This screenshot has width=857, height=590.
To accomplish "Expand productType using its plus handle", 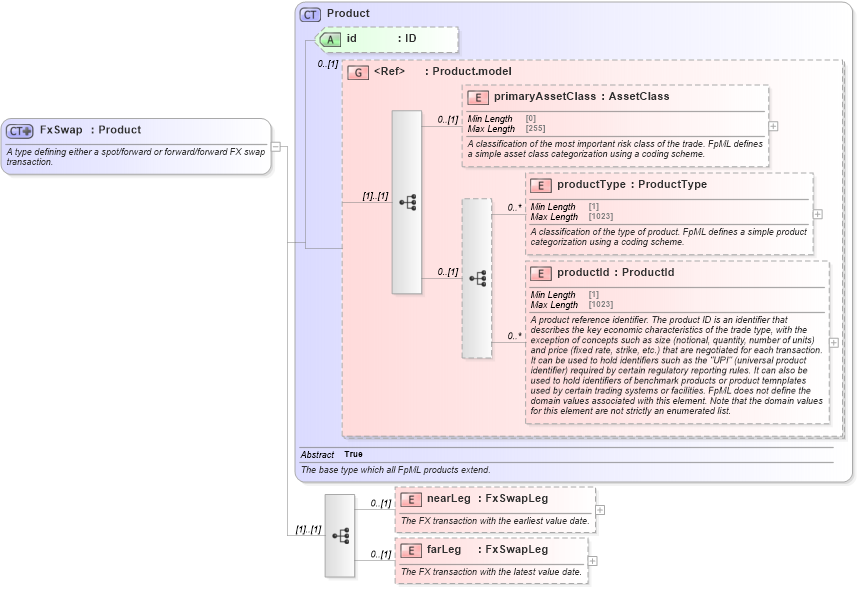I will coord(815,214).
